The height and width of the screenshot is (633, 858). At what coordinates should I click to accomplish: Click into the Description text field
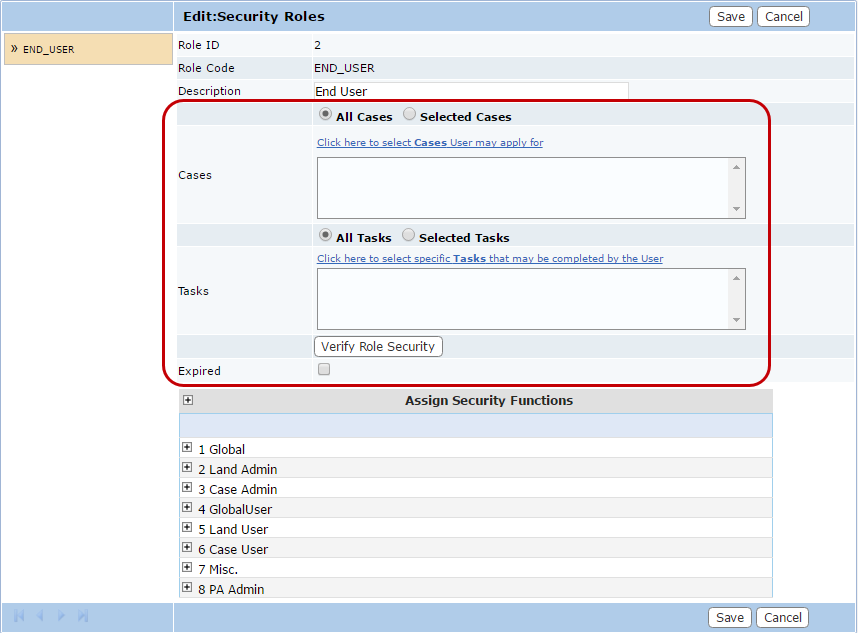[470, 91]
